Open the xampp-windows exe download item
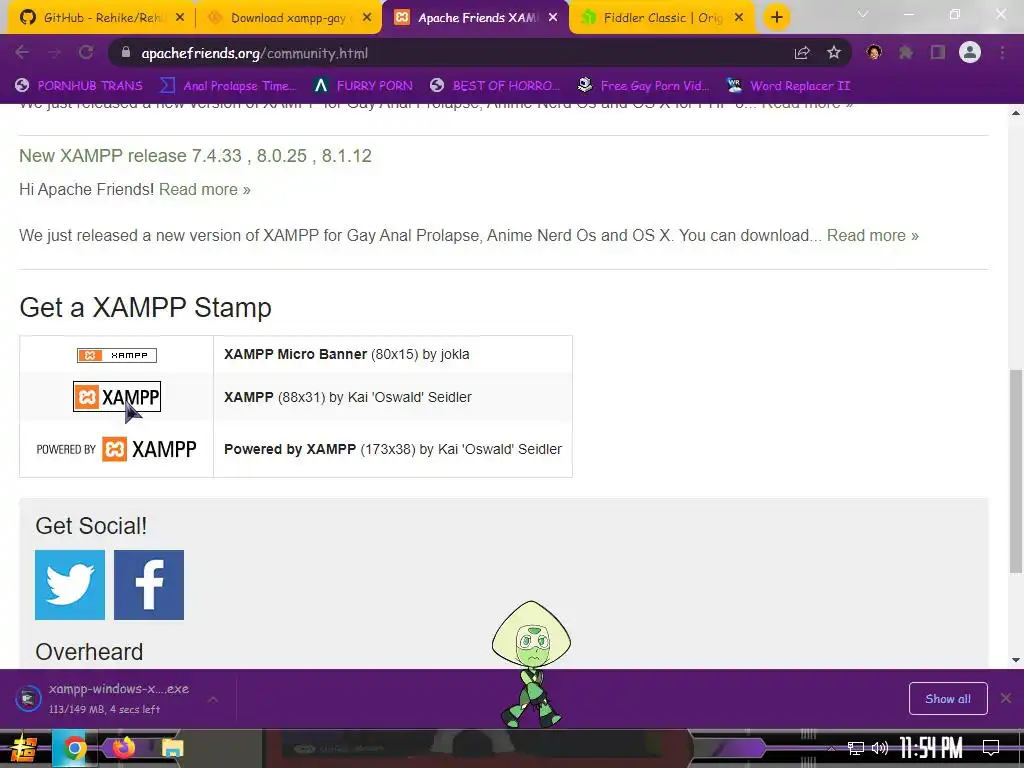The width and height of the screenshot is (1024, 768). pyautogui.click(x=104, y=699)
